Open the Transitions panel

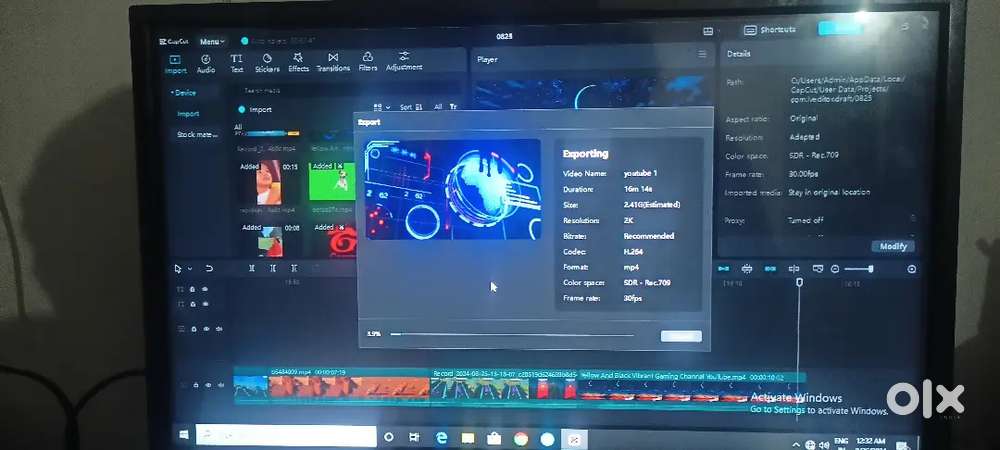pos(333,63)
